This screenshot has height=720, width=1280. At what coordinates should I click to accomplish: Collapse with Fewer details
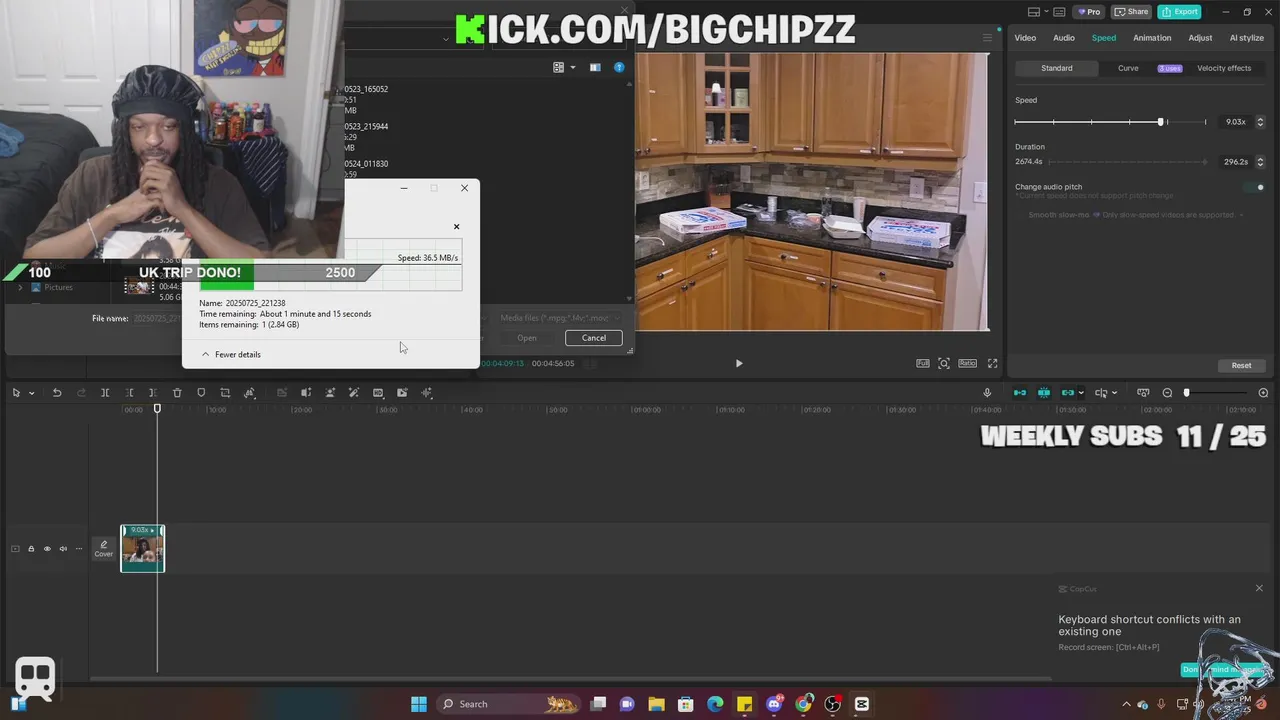point(231,354)
